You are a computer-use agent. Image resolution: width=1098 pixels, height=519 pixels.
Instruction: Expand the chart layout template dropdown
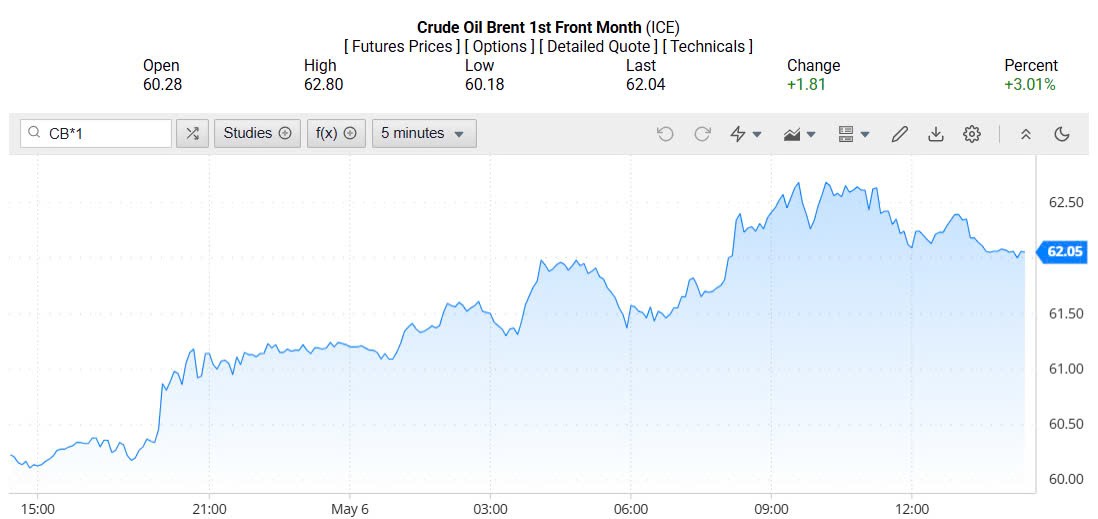pyautogui.click(x=853, y=134)
